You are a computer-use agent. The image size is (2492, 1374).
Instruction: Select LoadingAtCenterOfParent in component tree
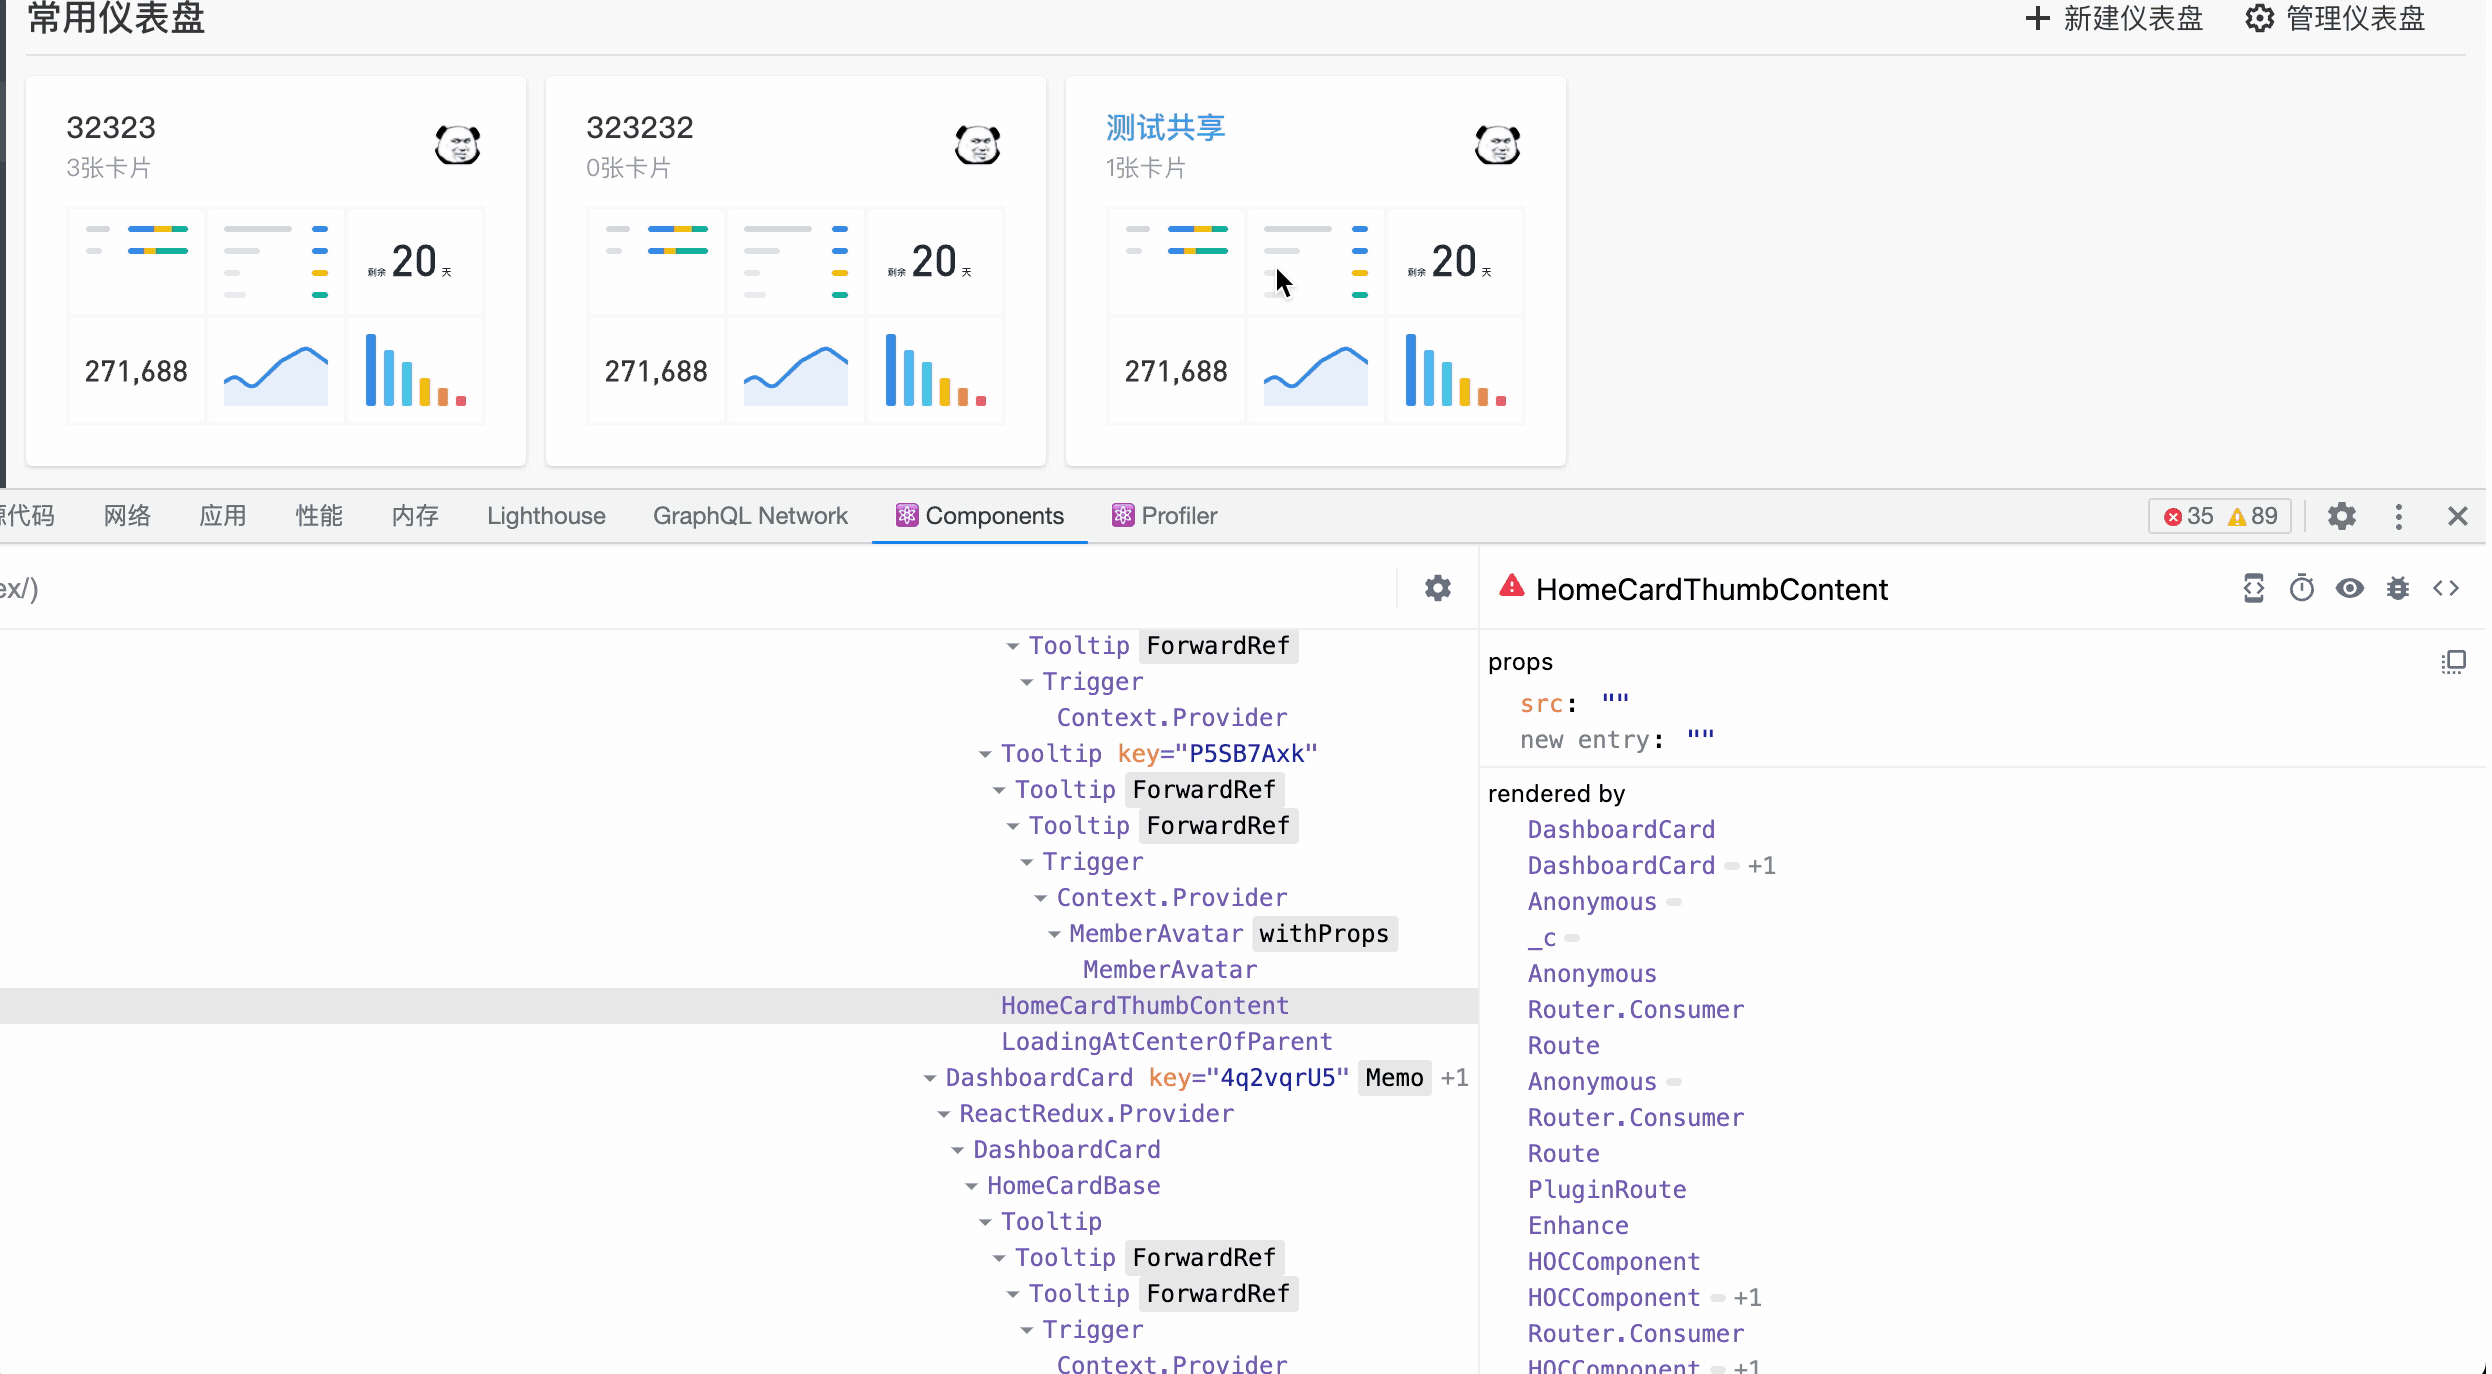pyautogui.click(x=1166, y=1042)
